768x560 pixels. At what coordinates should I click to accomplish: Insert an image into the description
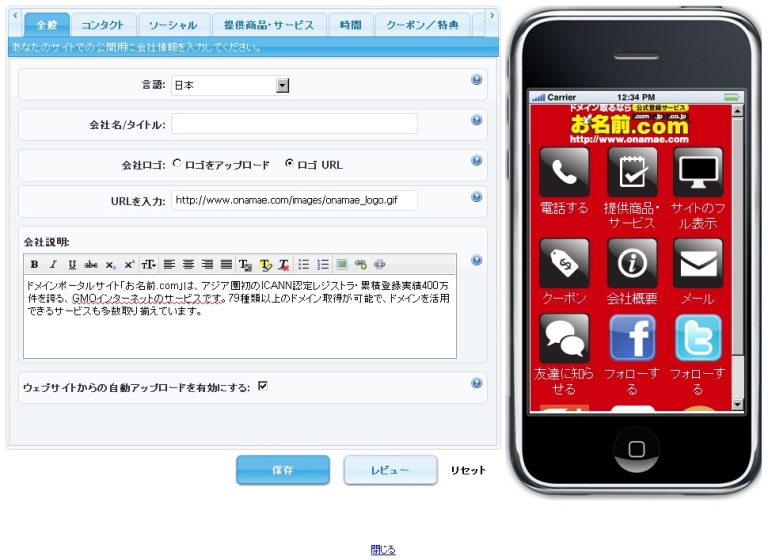(x=342, y=265)
